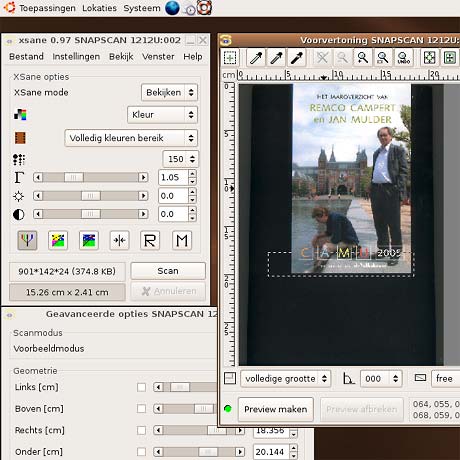
Task: Click the green select-visible-area icon in preview toolbar
Action: click(x=449, y=58)
